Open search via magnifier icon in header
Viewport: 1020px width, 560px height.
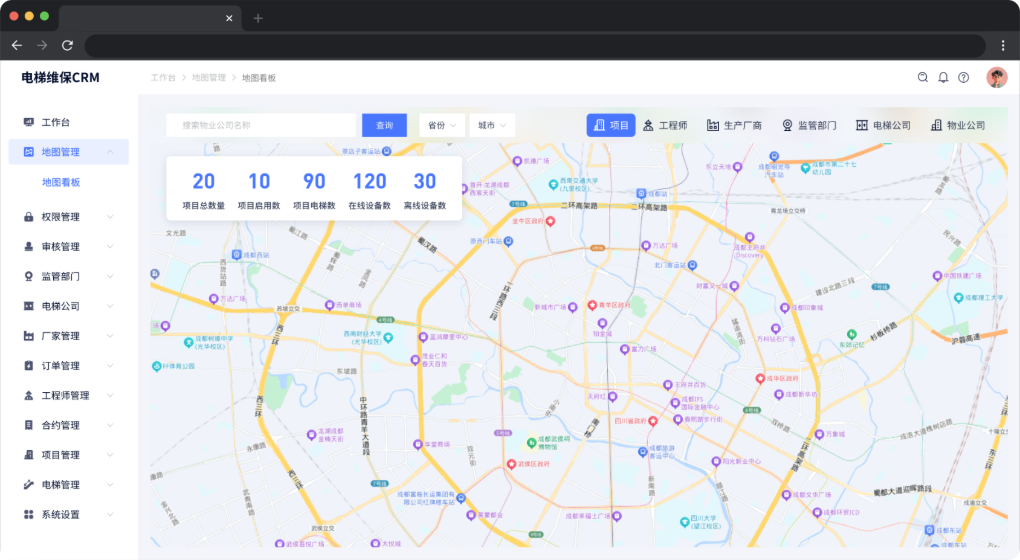tap(922, 77)
